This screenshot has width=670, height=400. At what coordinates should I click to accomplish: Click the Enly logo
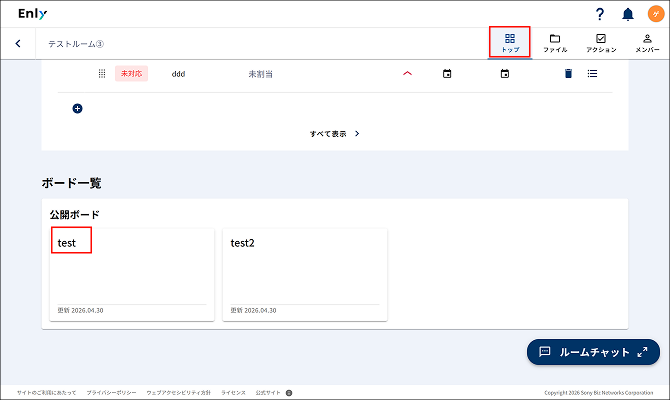[x=32, y=14]
